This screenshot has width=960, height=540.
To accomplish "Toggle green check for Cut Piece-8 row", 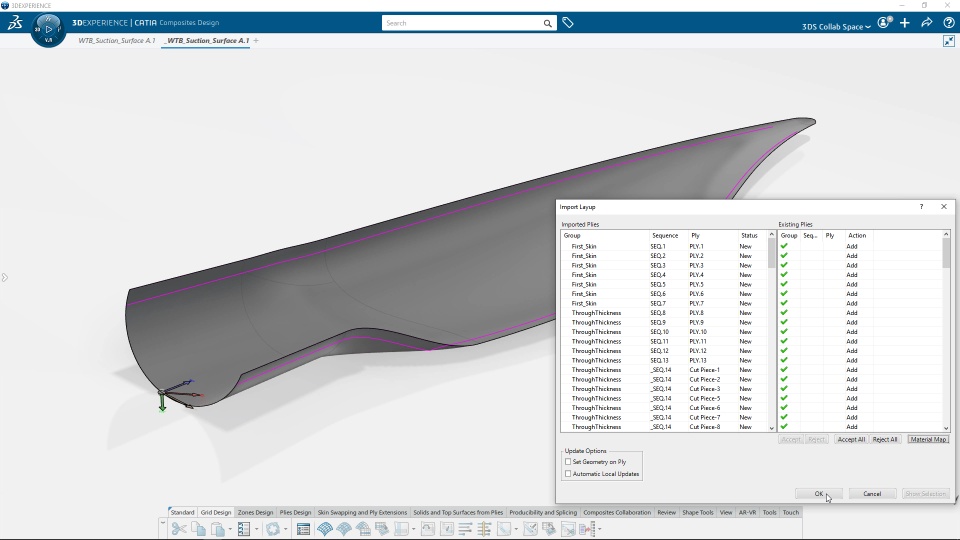I will click(x=784, y=427).
